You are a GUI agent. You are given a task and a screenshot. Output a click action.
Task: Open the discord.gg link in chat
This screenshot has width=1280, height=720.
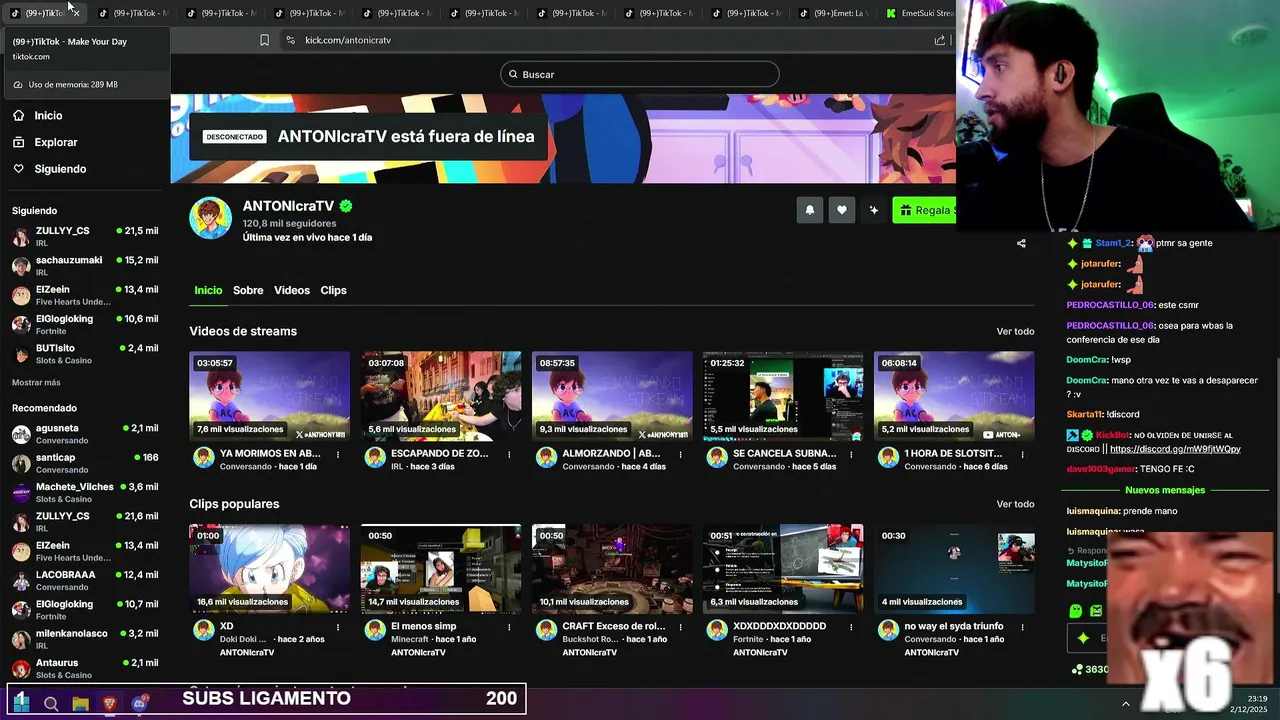[1175, 449]
